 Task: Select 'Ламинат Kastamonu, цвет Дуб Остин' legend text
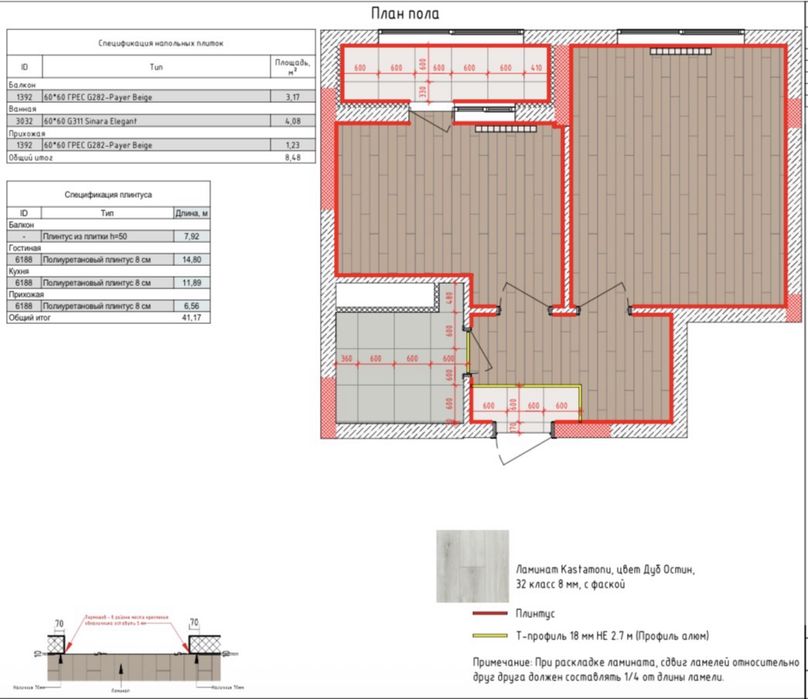[x=605, y=570]
